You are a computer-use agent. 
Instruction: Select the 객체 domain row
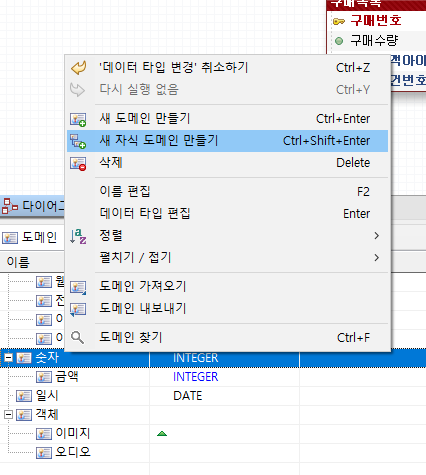tap(213, 415)
